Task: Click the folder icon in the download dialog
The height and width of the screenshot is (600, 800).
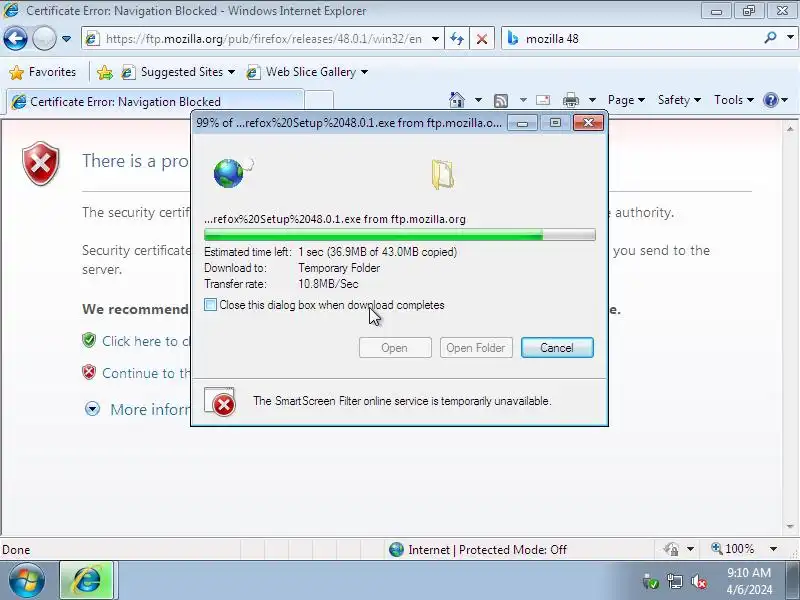Action: 442,174
